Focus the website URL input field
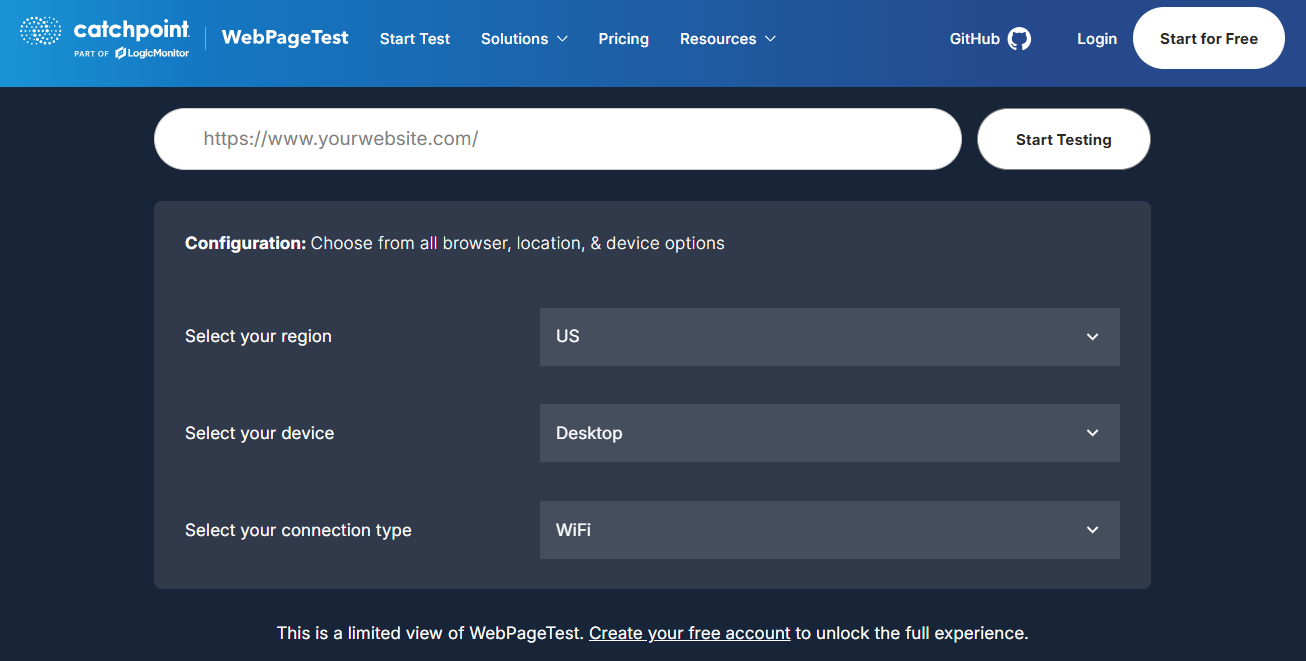This screenshot has width=1306, height=661. coord(558,139)
